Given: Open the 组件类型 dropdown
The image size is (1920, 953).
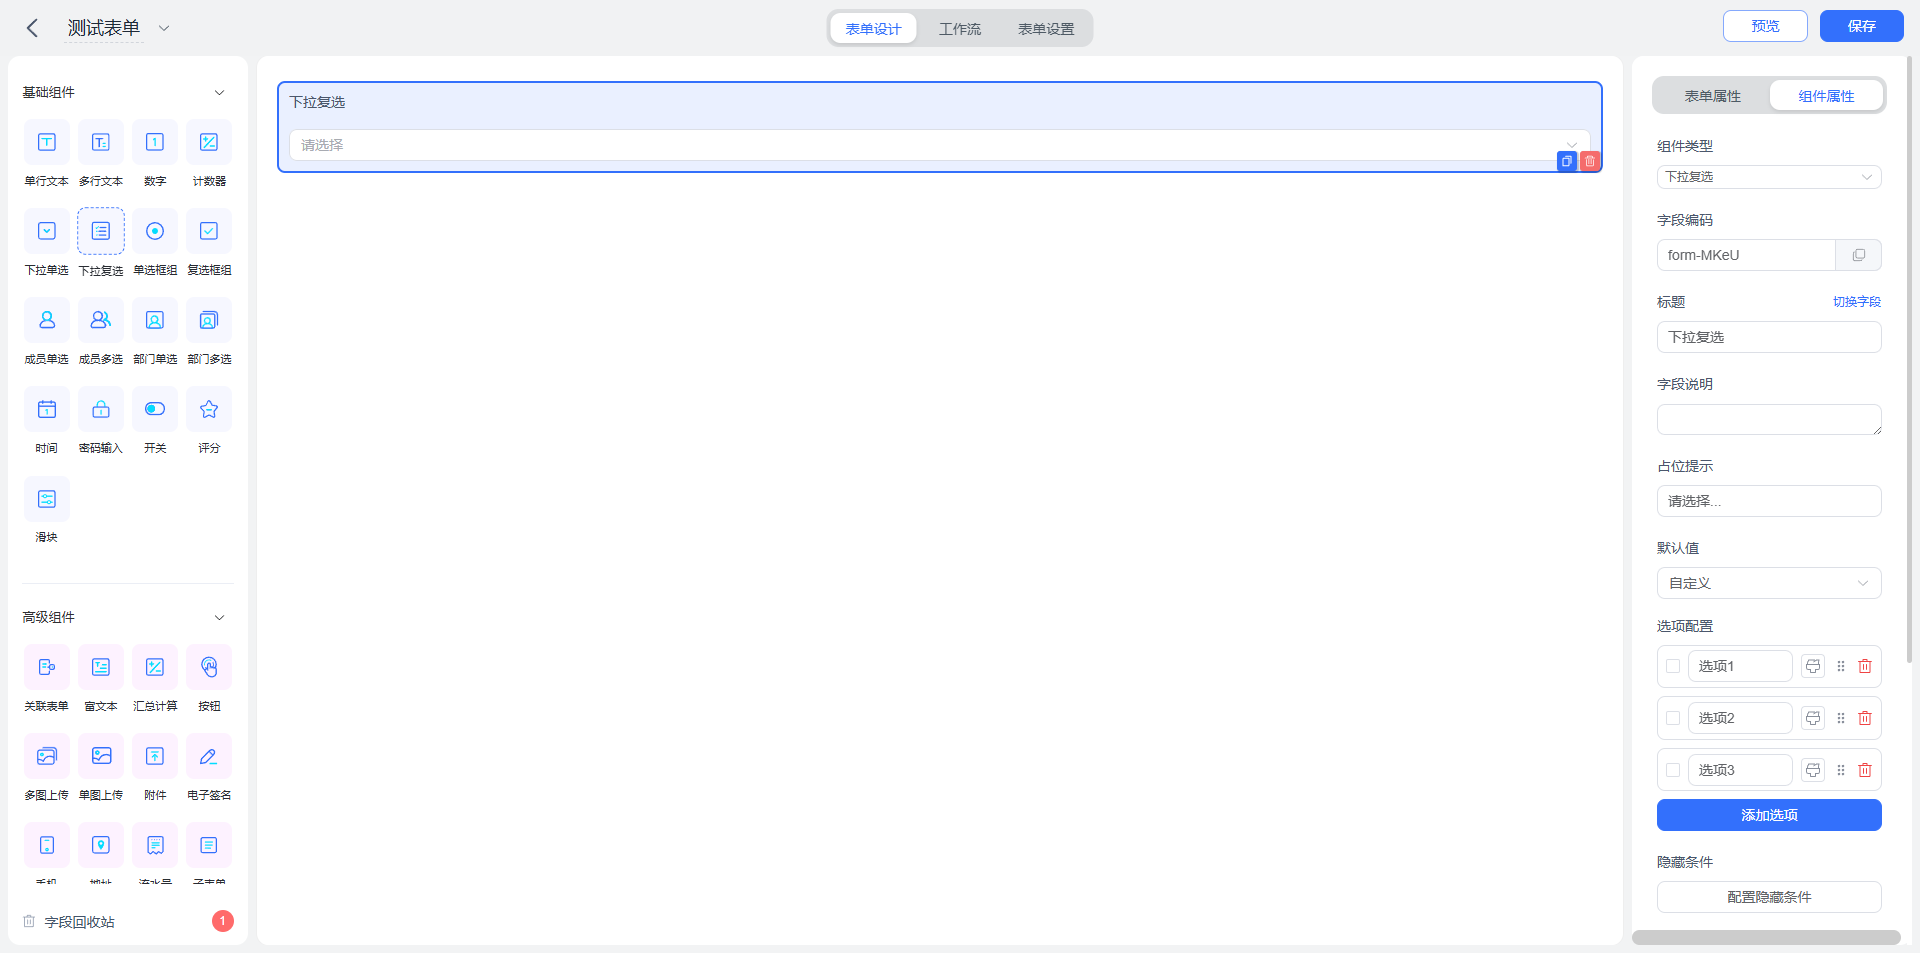Looking at the screenshot, I should (x=1769, y=177).
